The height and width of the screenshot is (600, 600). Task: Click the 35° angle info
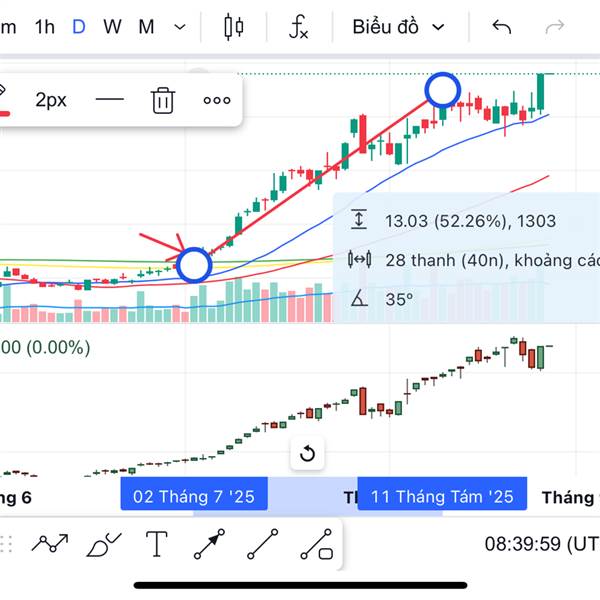[x=399, y=299]
